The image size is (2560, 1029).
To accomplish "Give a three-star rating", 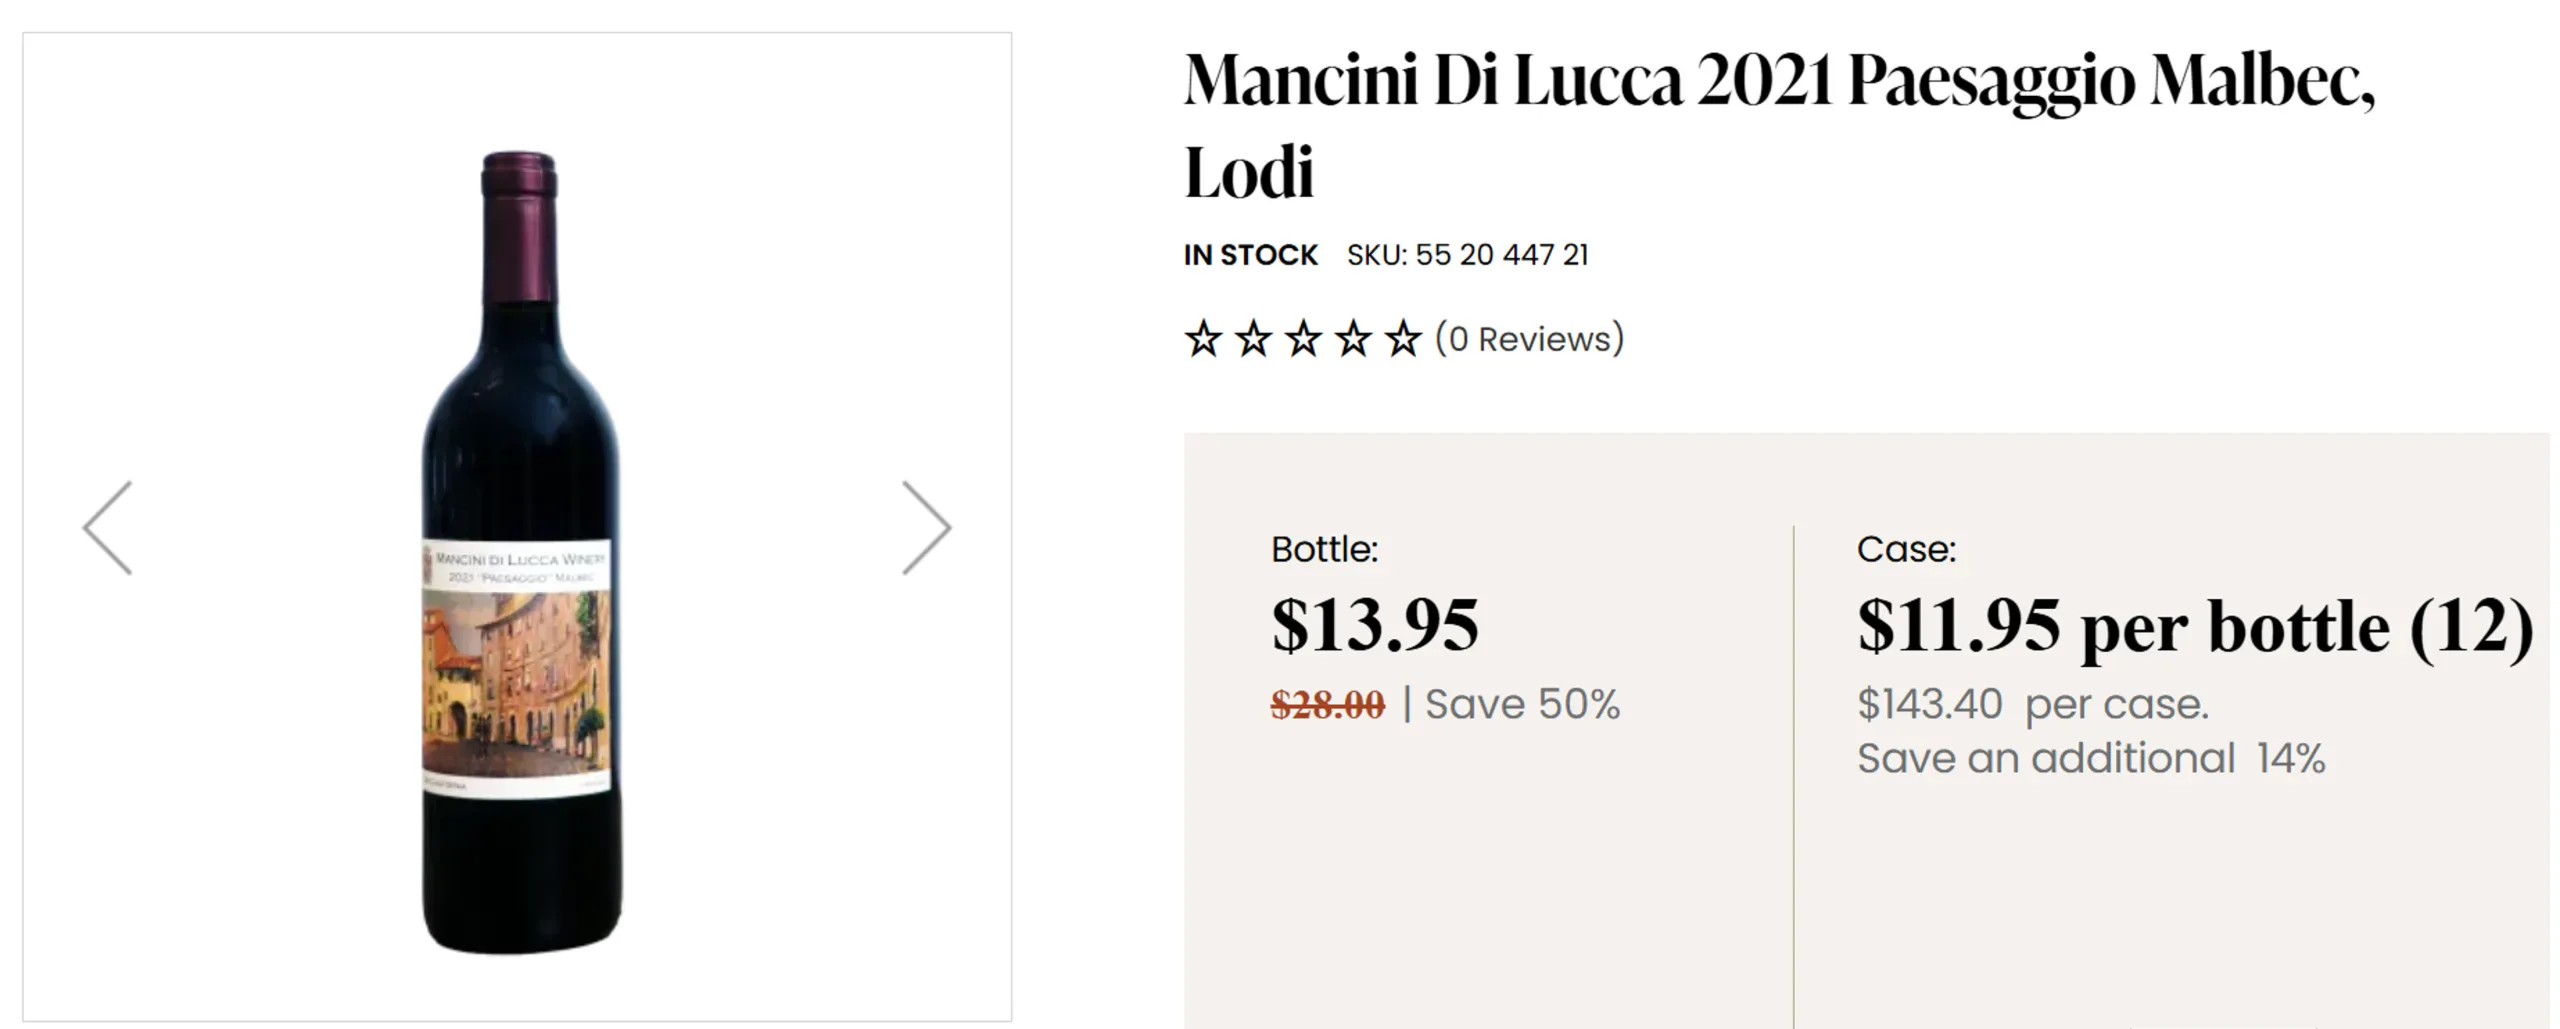I will [x=1303, y=339].
